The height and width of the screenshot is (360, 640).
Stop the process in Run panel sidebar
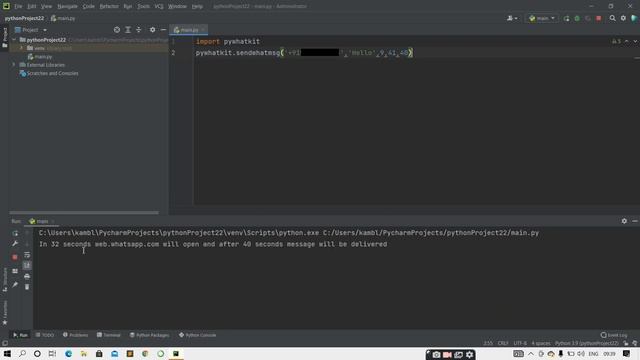tap(15, 257)
